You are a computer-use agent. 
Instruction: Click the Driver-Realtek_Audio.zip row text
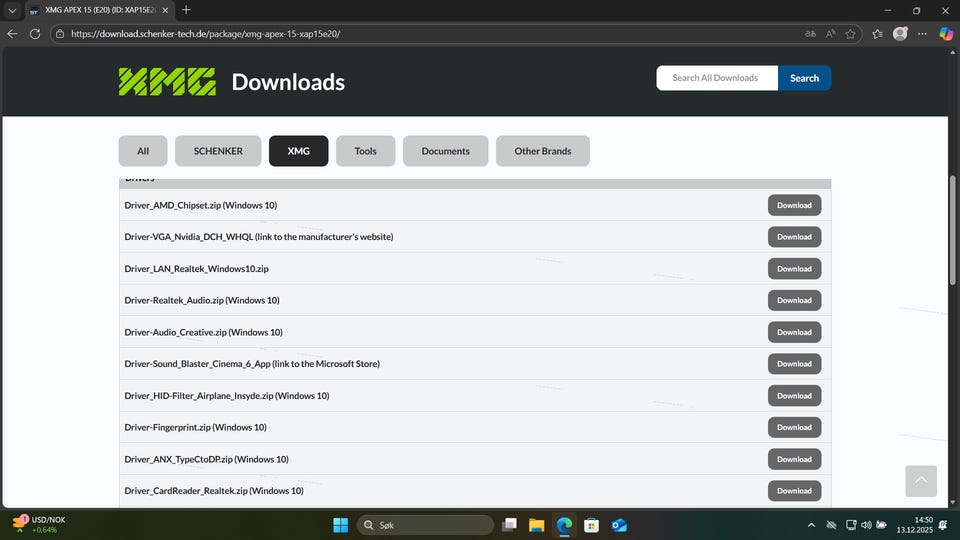coord(201,301)
